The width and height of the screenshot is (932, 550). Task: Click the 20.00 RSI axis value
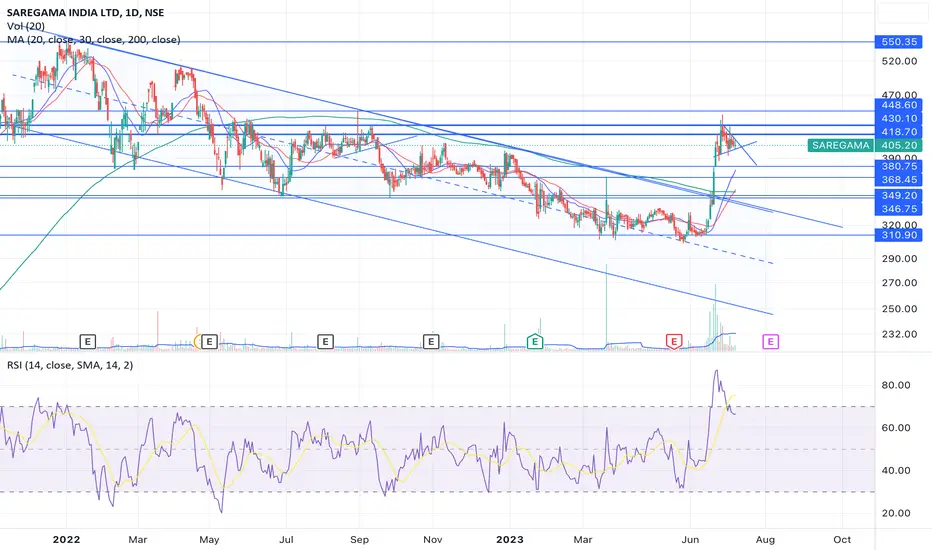point(896,513)
